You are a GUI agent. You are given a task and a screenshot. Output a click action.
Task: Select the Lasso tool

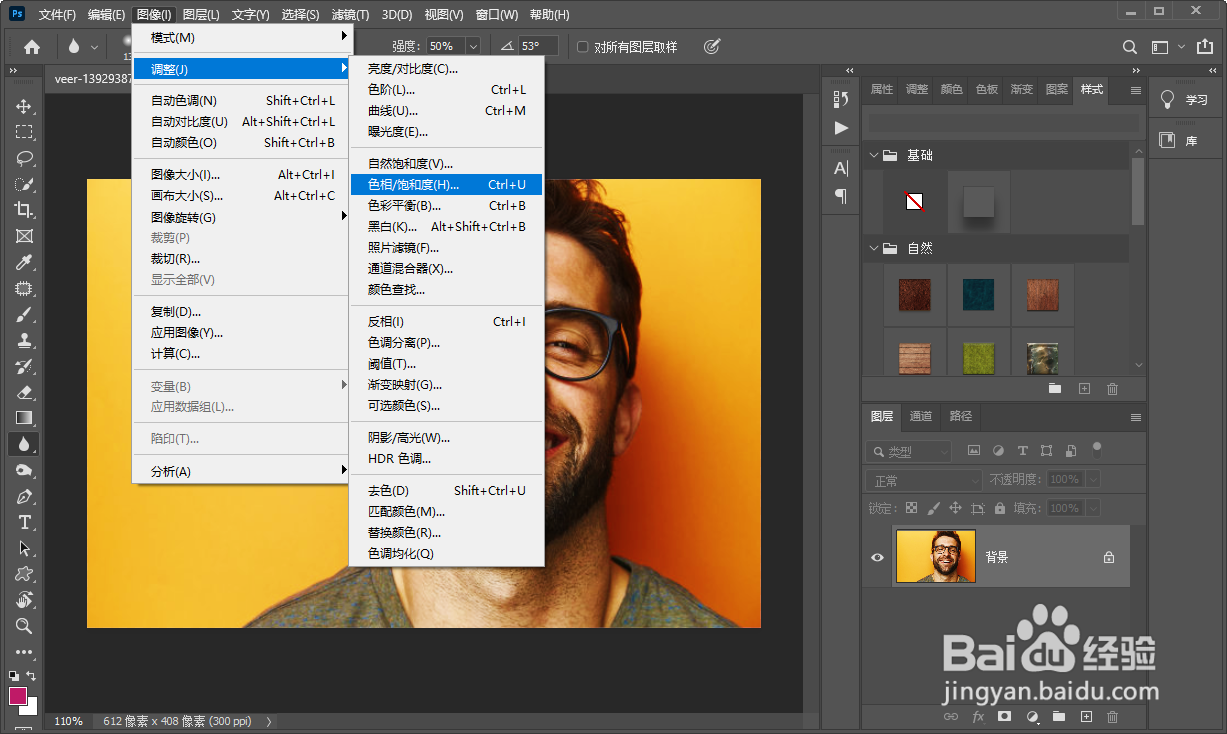[24, 158]
